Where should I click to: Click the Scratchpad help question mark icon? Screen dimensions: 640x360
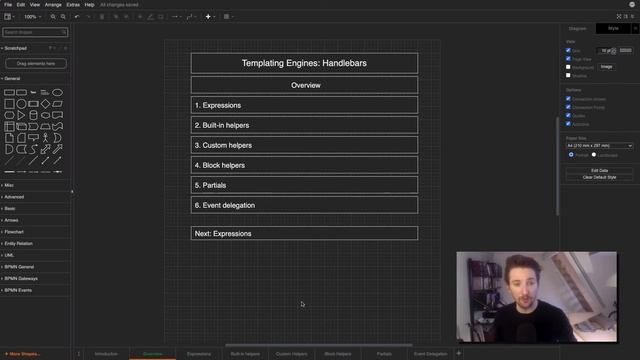(x=50, y=48)
